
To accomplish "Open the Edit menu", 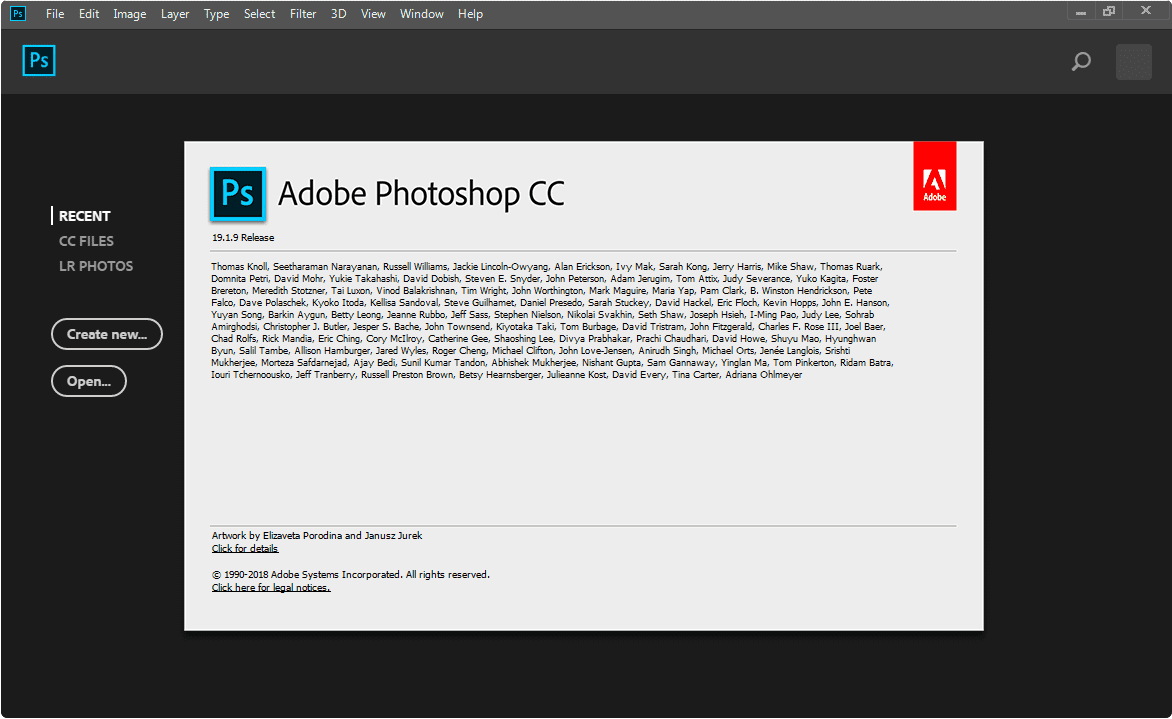I will click(89, 13).
